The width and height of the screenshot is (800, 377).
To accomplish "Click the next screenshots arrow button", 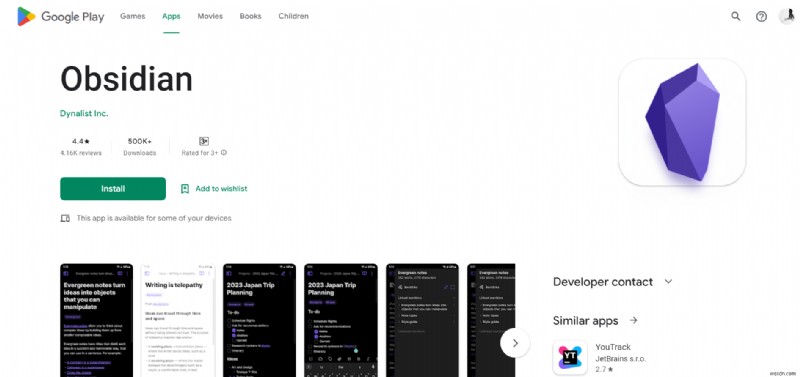I will click(515, 343).
